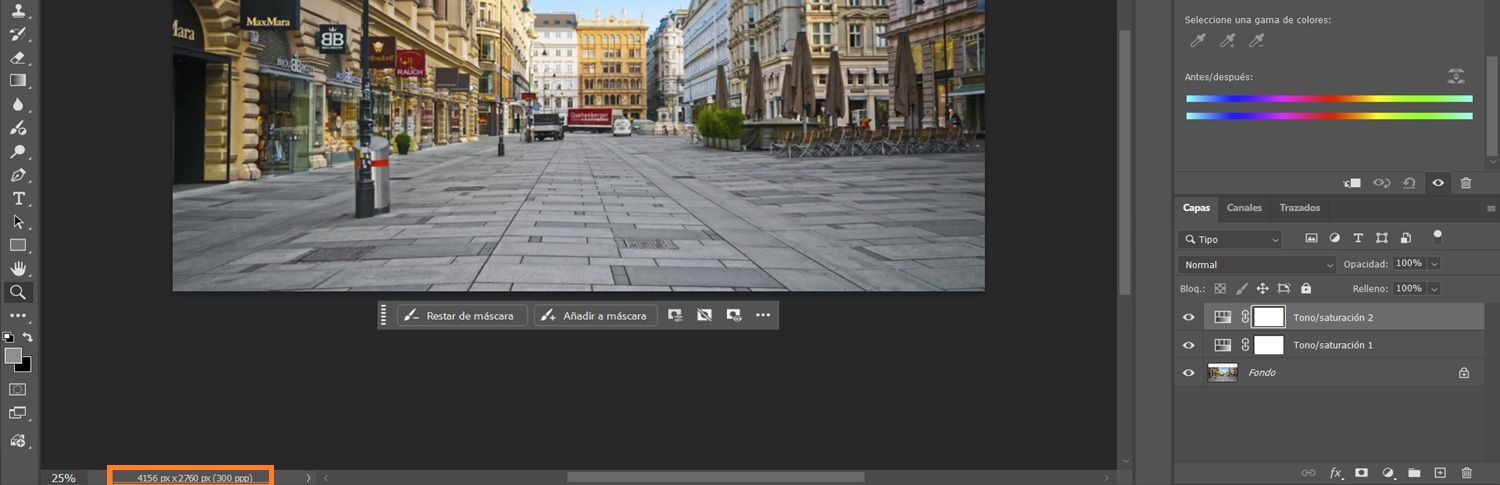Expand the status bar info arrow
This screenshot has height=485, width=1500.
pos(308,478)
